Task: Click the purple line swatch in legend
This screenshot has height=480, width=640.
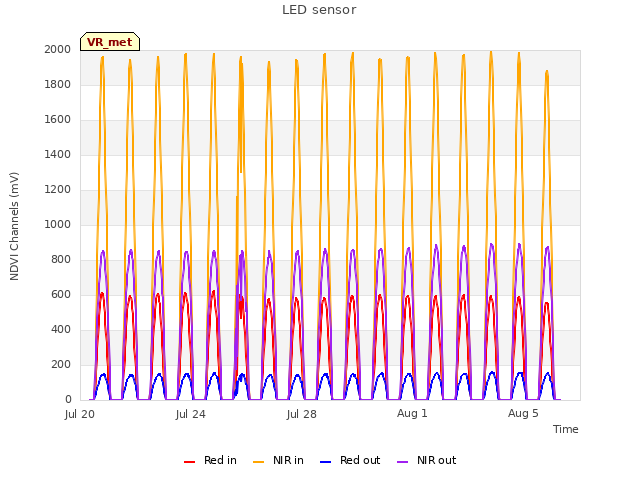Action: coord(402,462)
